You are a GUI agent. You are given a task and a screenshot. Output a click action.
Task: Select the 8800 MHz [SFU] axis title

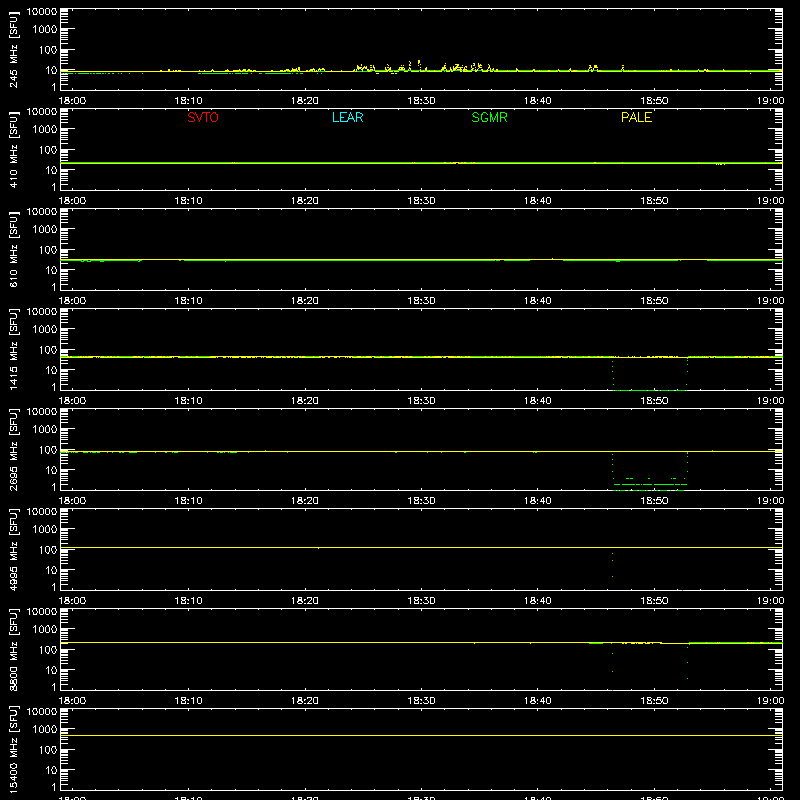tap(13, 650)
